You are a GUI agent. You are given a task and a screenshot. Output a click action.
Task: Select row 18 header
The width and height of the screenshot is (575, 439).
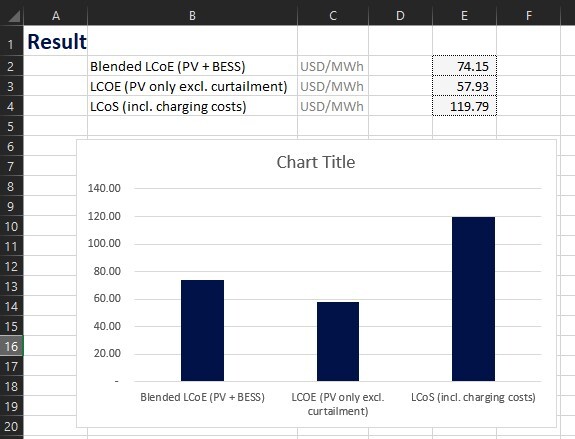[11, 386]
